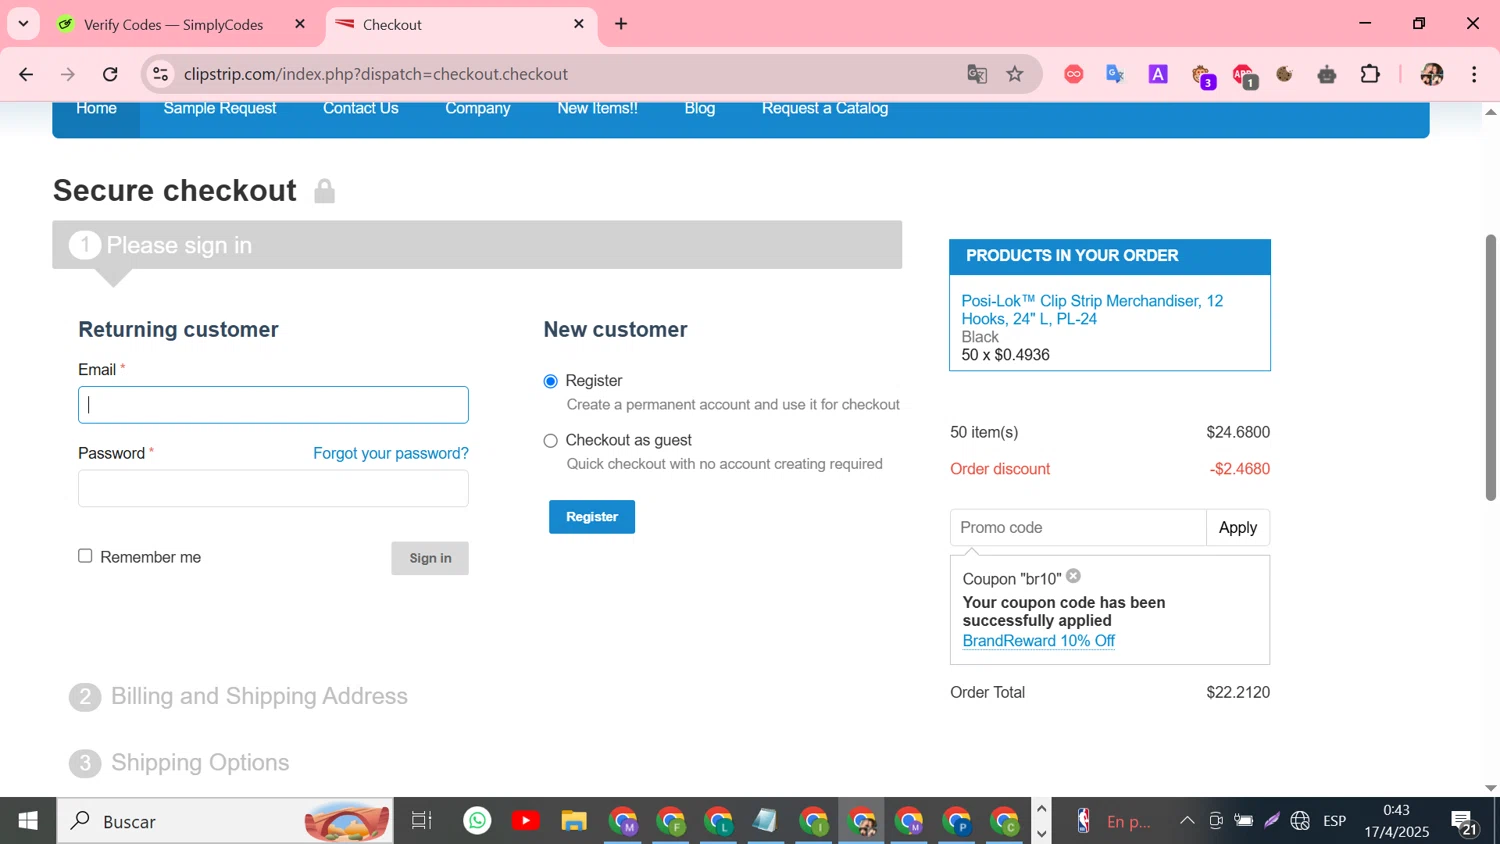Open the dark robot-shaped extension icon
The width and height of the screenshot is (1500, 844).
tap(1327, 74)
